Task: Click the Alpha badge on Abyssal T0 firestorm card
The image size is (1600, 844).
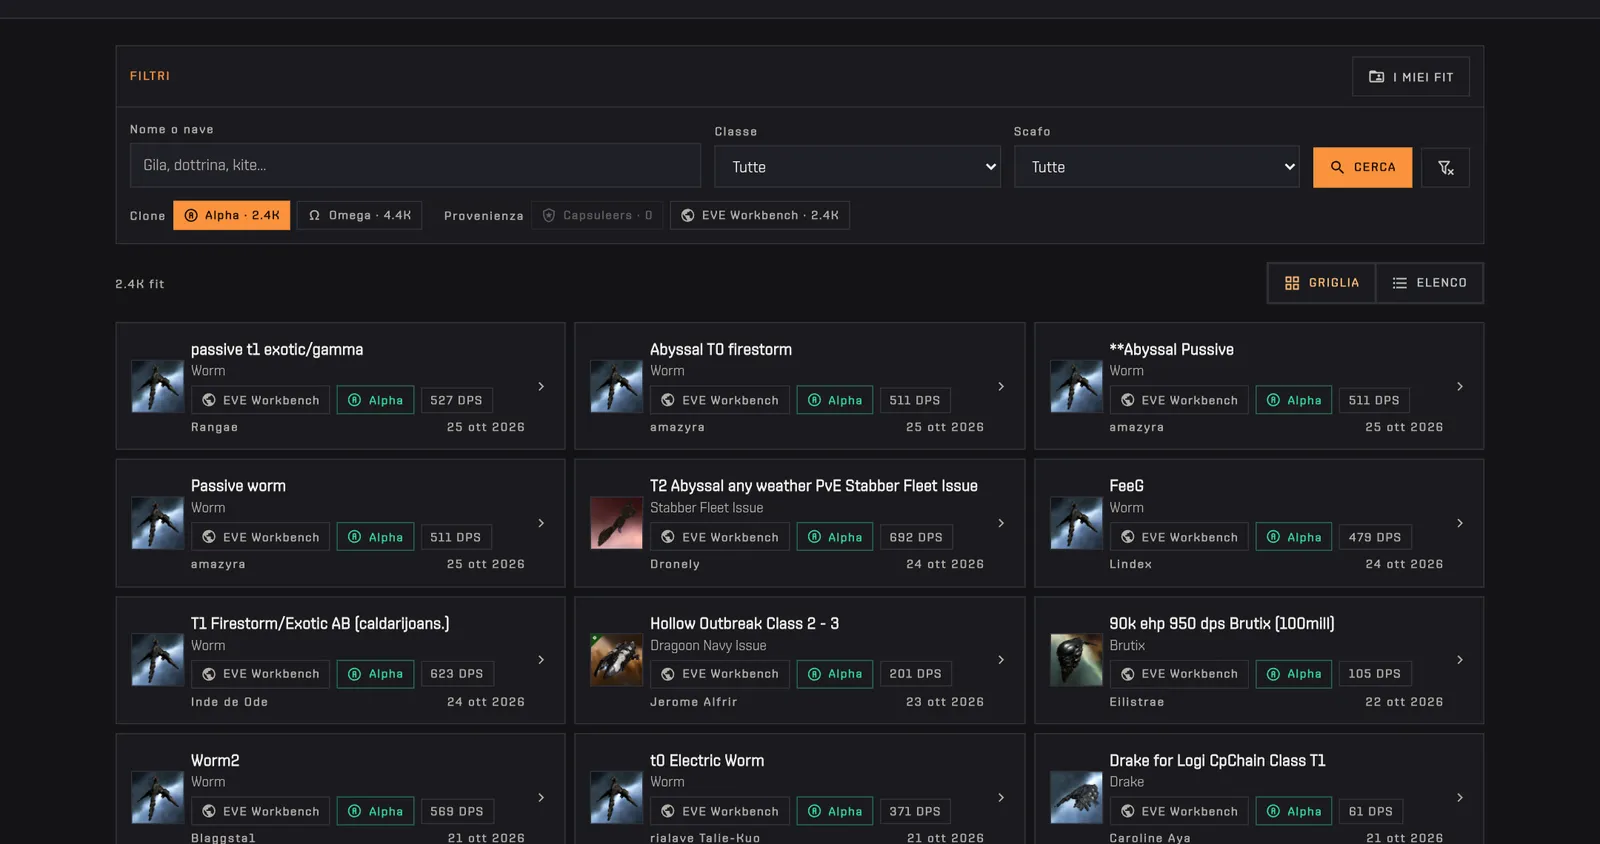Action: (x=835, y=400)
